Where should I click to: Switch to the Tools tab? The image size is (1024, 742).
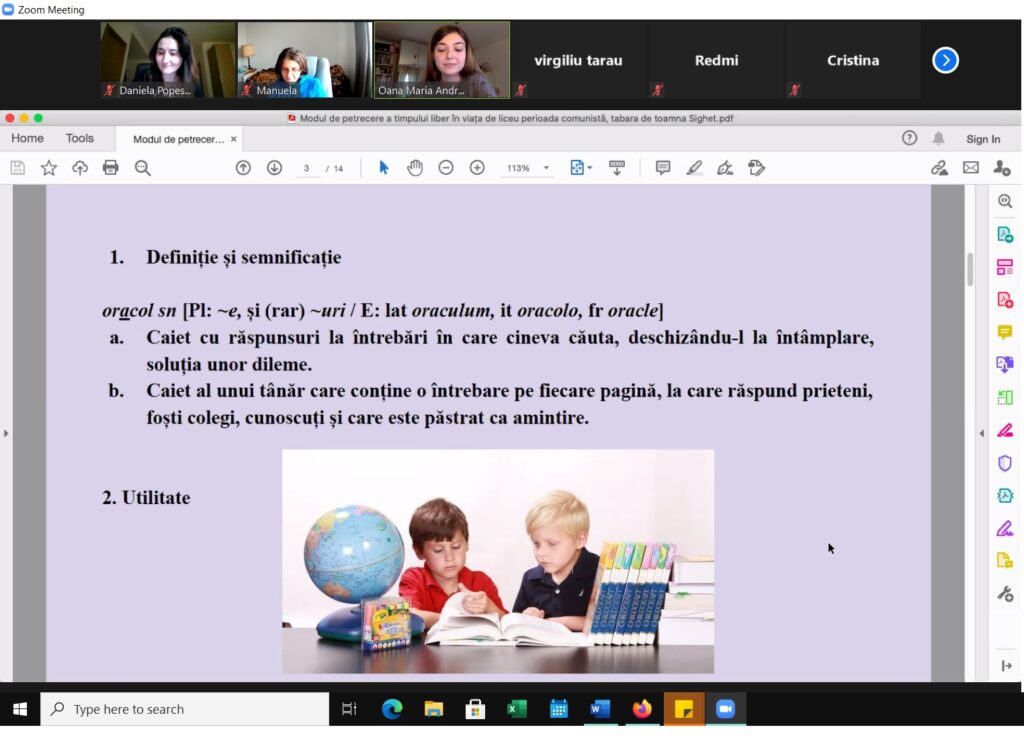click(80, 138)
